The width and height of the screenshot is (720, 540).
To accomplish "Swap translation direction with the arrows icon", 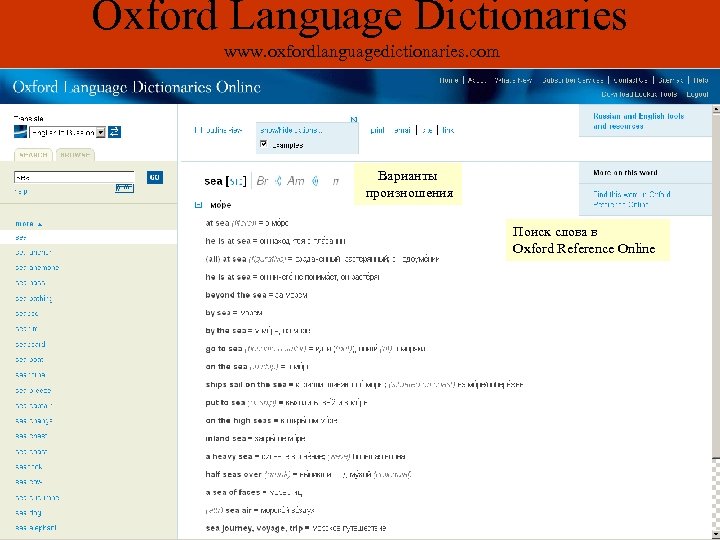I will click(114, 132).
